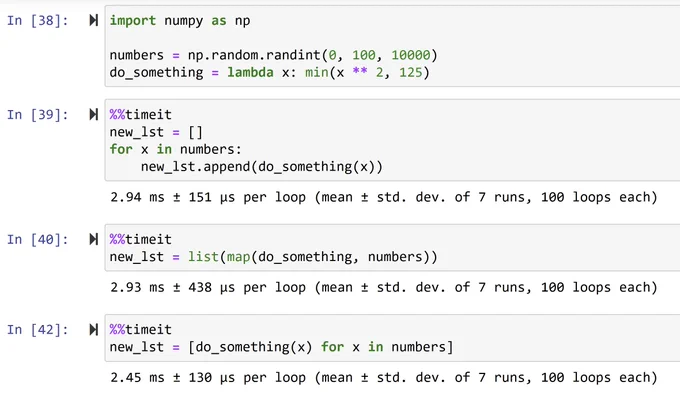Click the '%%timeit' line in cell 40
Viewport: 680px width, 393px height.
click(141, 239)
